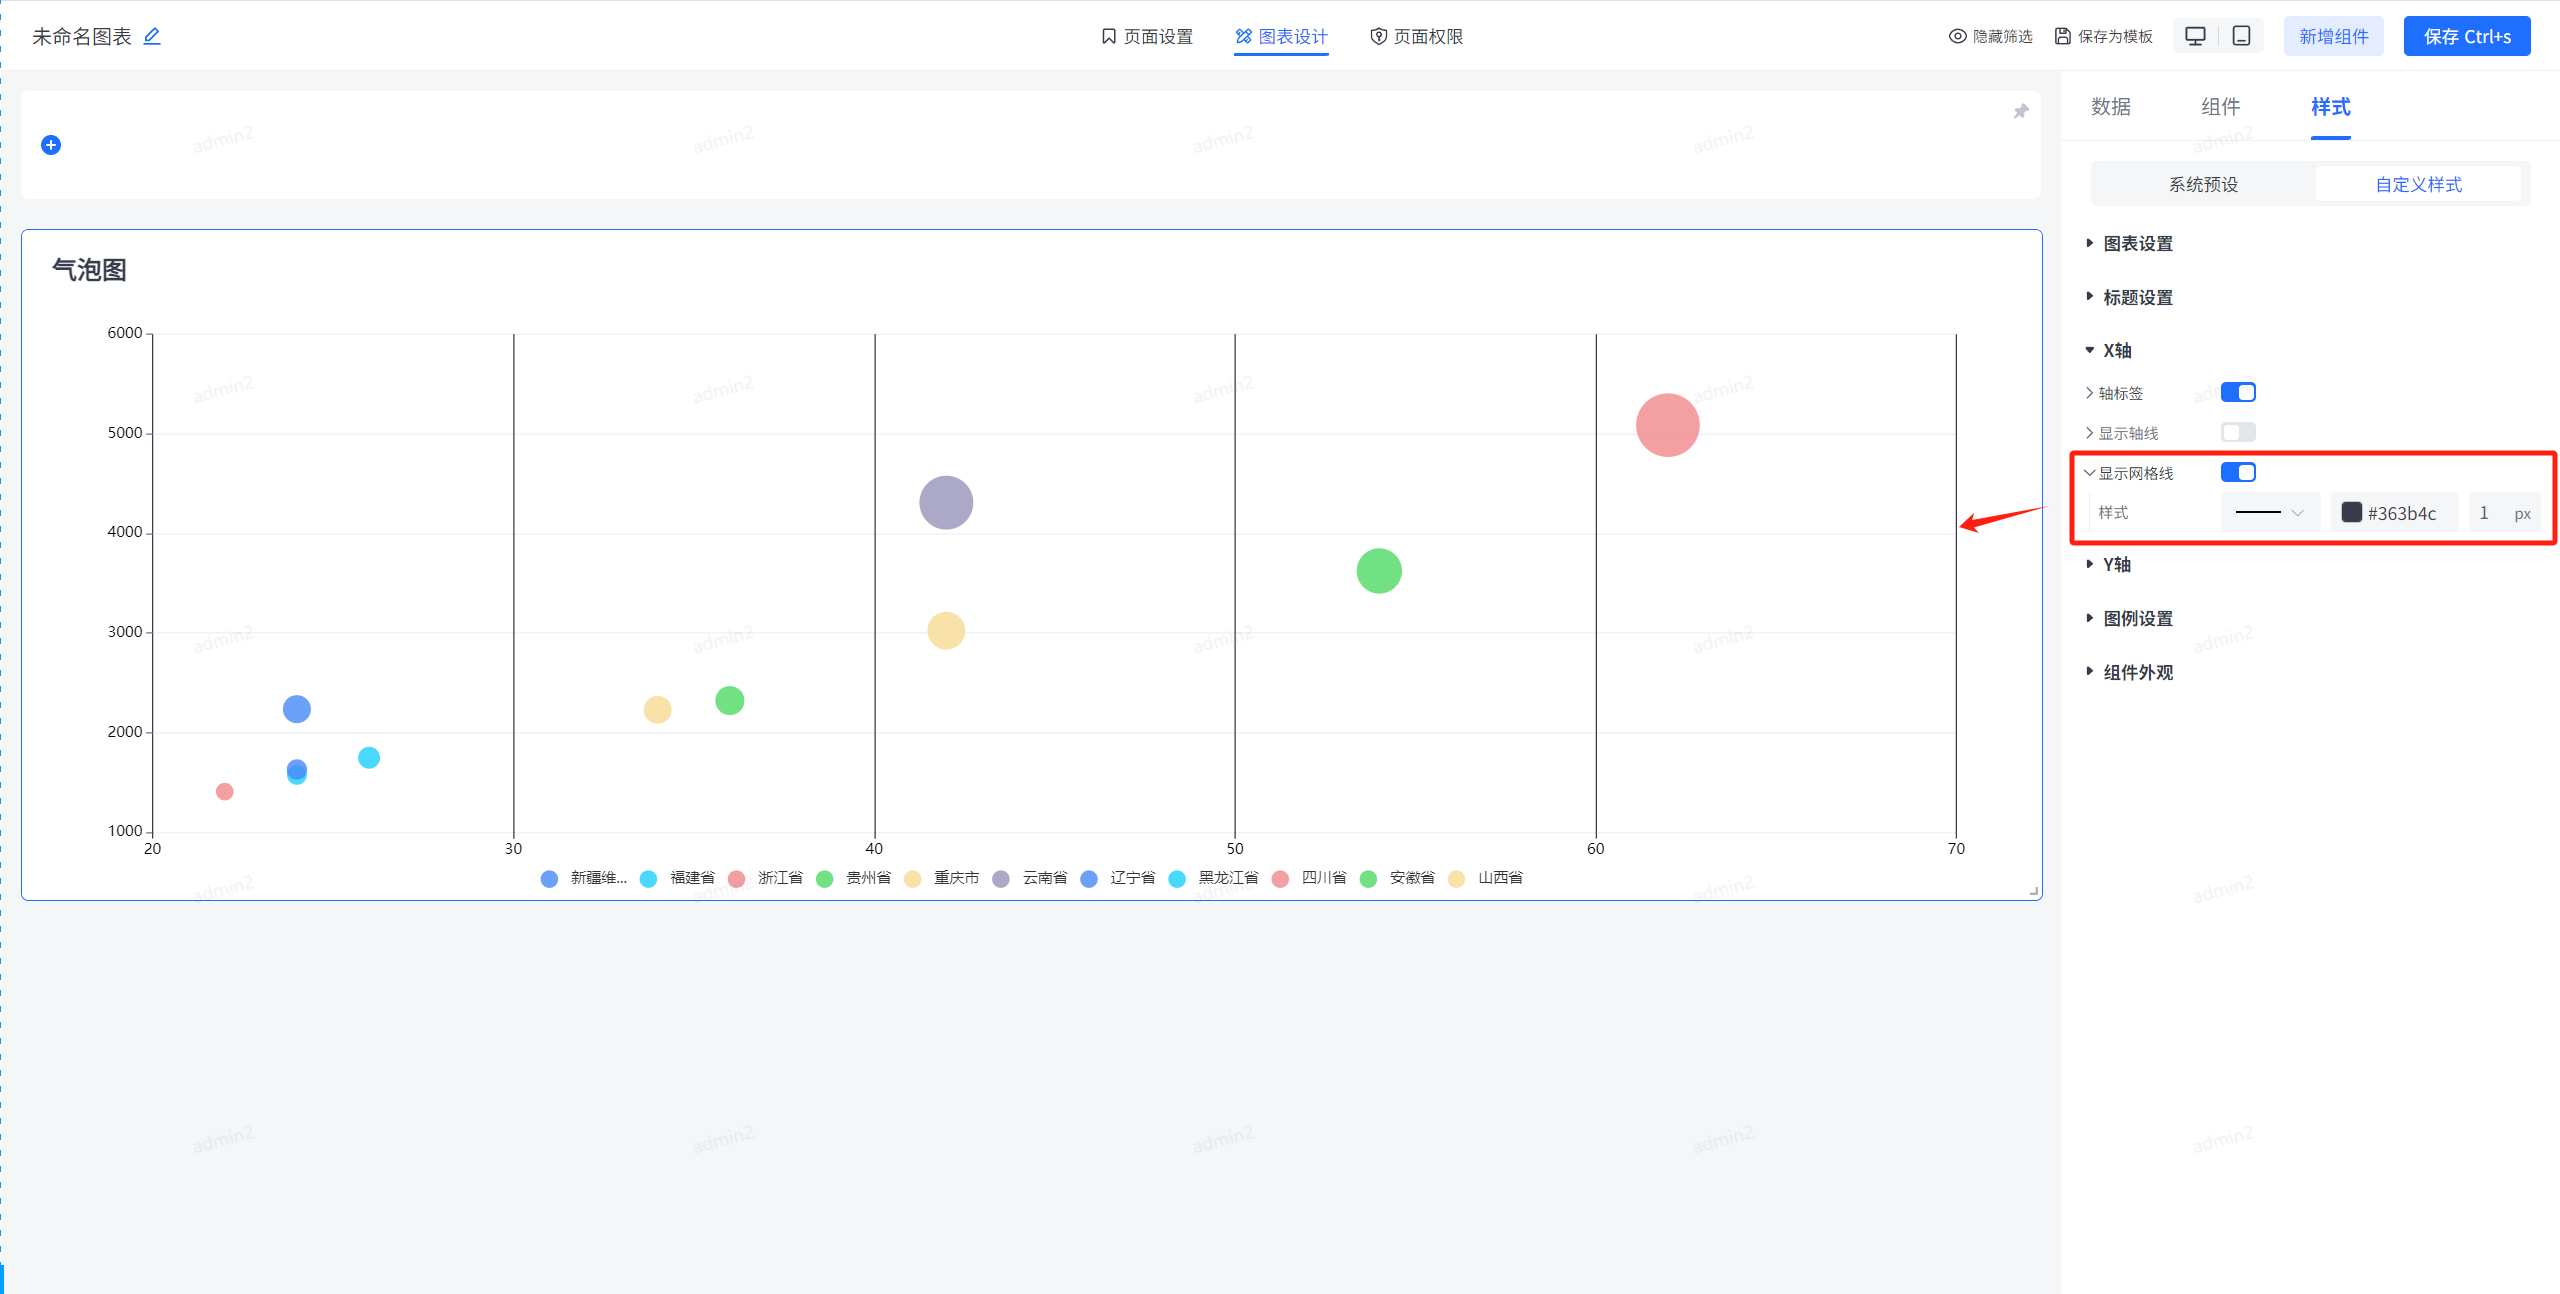Switch to mobile preview tablet icon
Viewport: 2560px width, 1294px height.
(2242, 36)
